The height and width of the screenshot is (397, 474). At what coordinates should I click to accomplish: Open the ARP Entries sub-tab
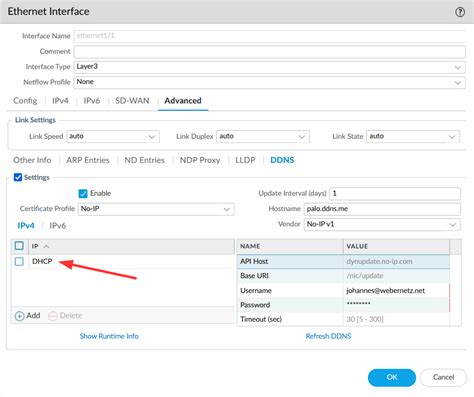[x=88, y=160]
